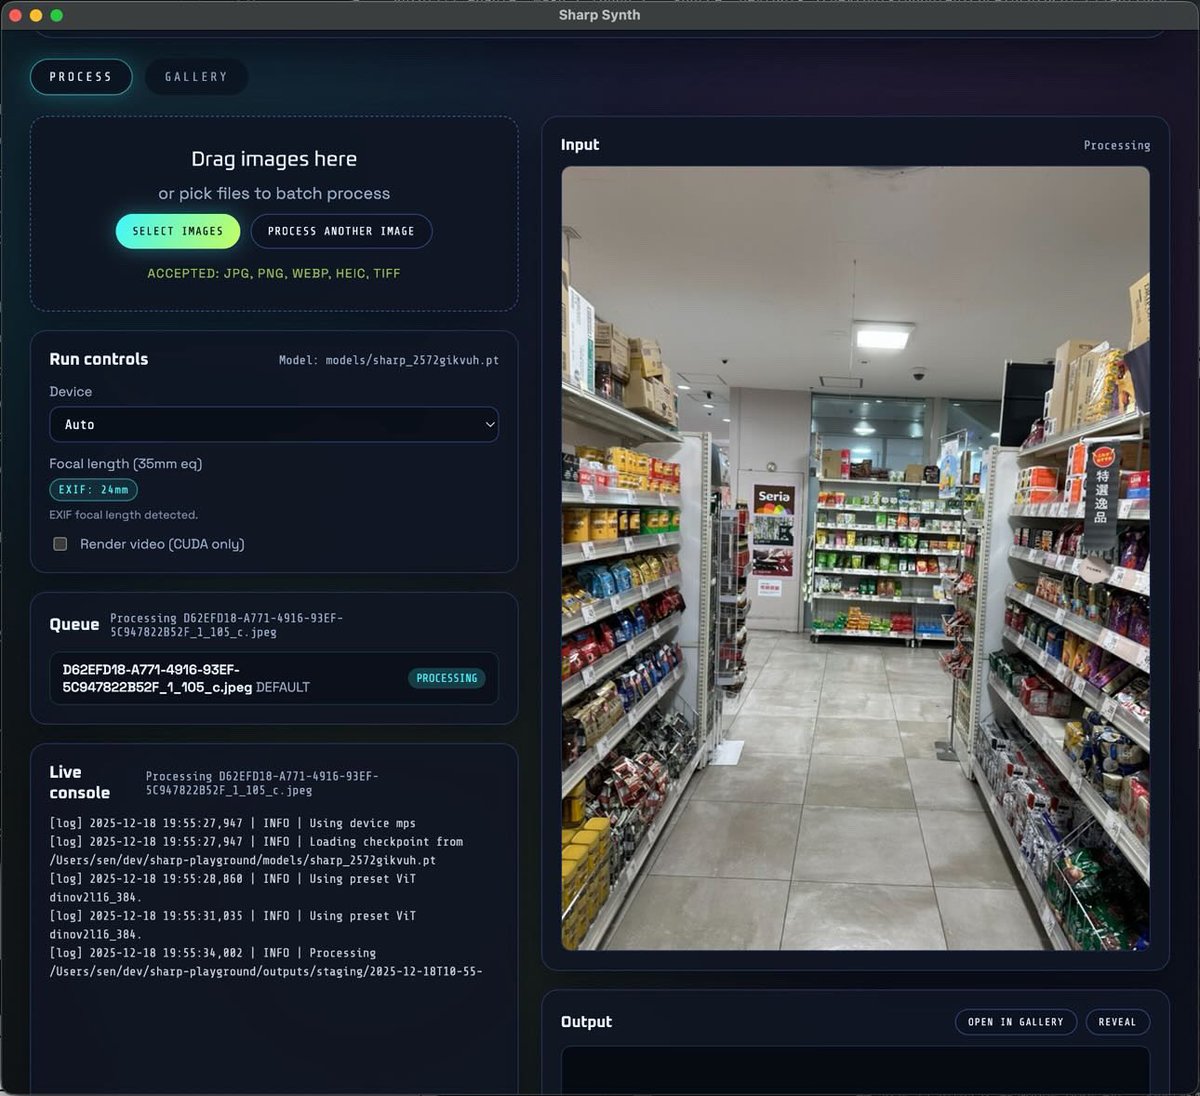Close the Sharp Synth window

[x=15, y=15]
